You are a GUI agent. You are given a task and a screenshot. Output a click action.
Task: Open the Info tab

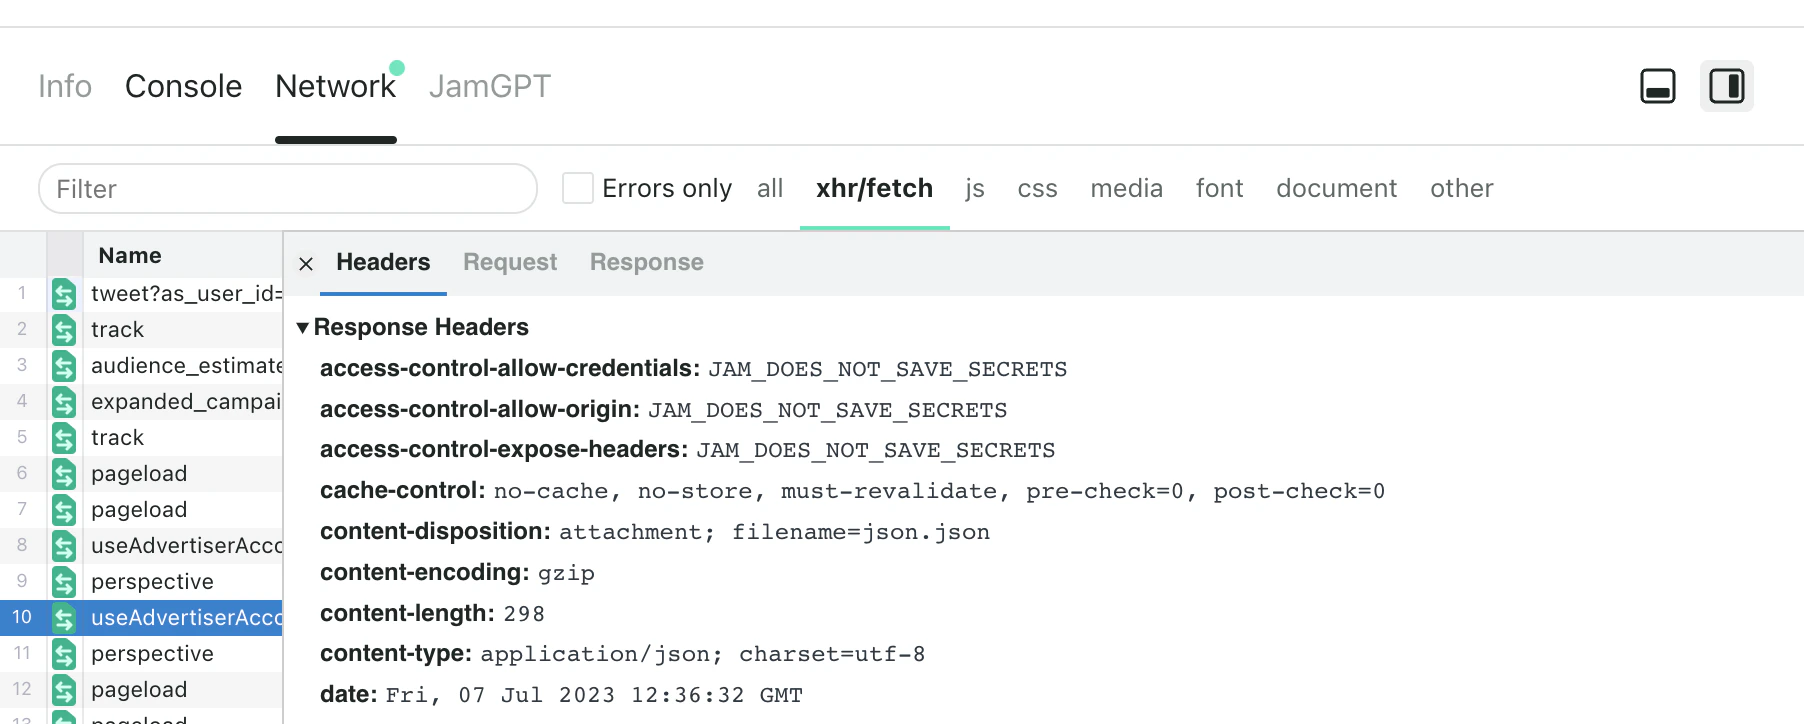tap(65, 86)
